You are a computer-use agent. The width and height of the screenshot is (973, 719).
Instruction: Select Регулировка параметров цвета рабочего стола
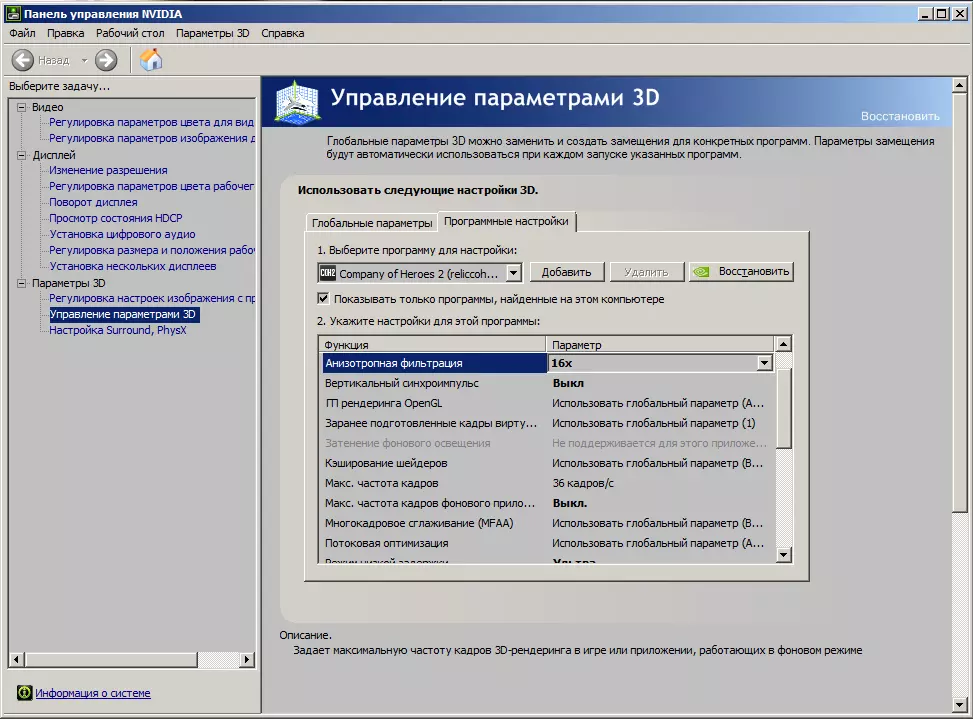pyautogui.click(x=151, y=186)
